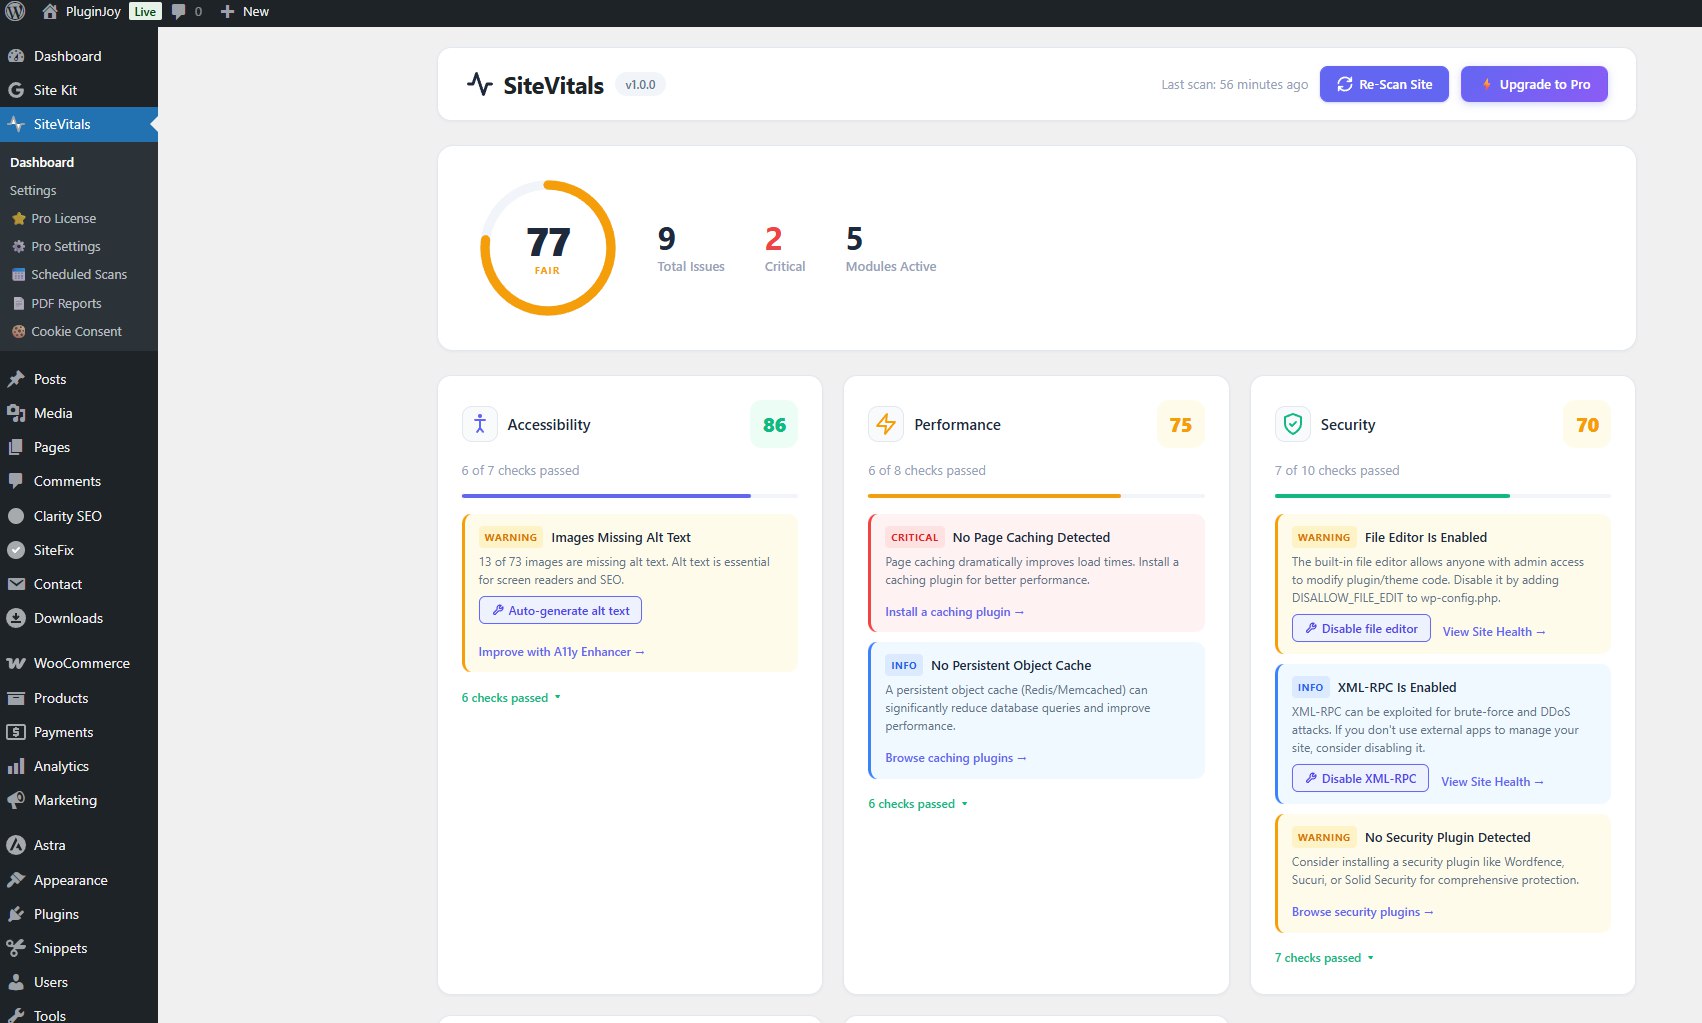Screen dimensions: 1702x1023
Task: Select the WooCommerce sidebar icon
Action: click(x=15, y=663)
